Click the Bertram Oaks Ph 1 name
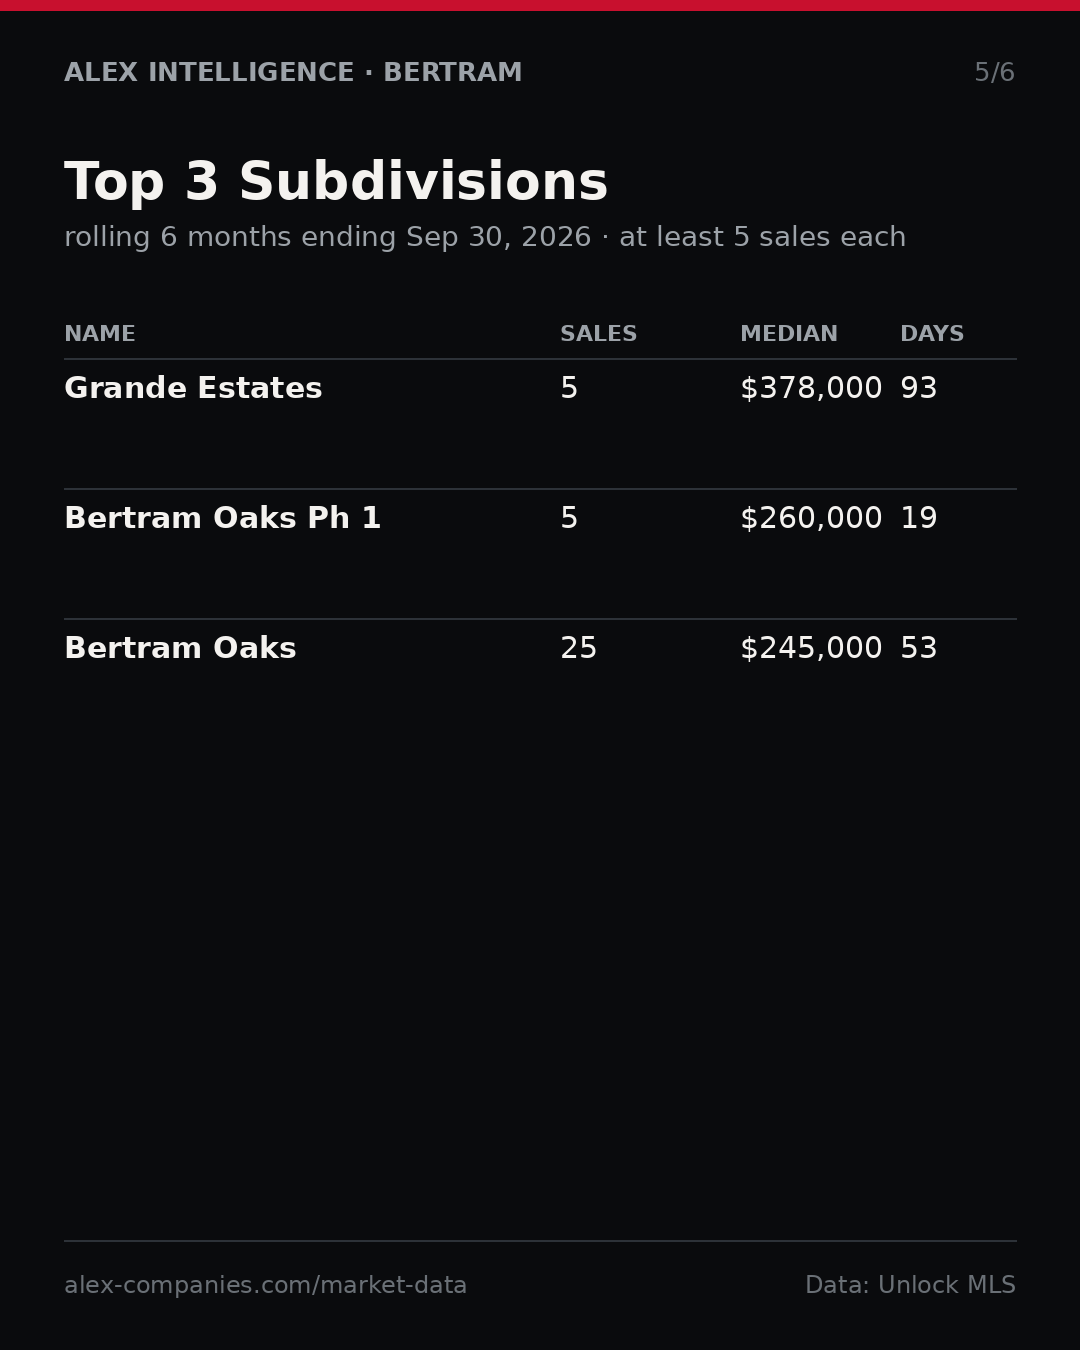This screenshot has height=1350, width=1080. [223, 519]
